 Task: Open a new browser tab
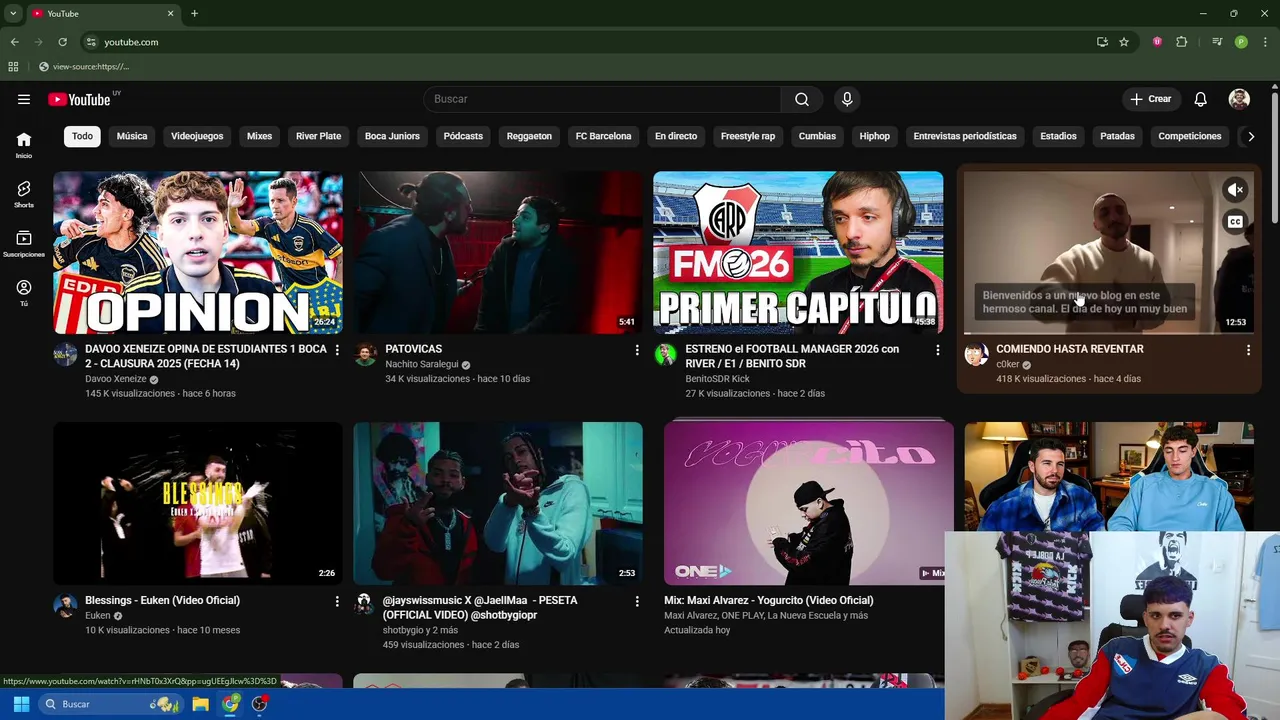(194, 14)
